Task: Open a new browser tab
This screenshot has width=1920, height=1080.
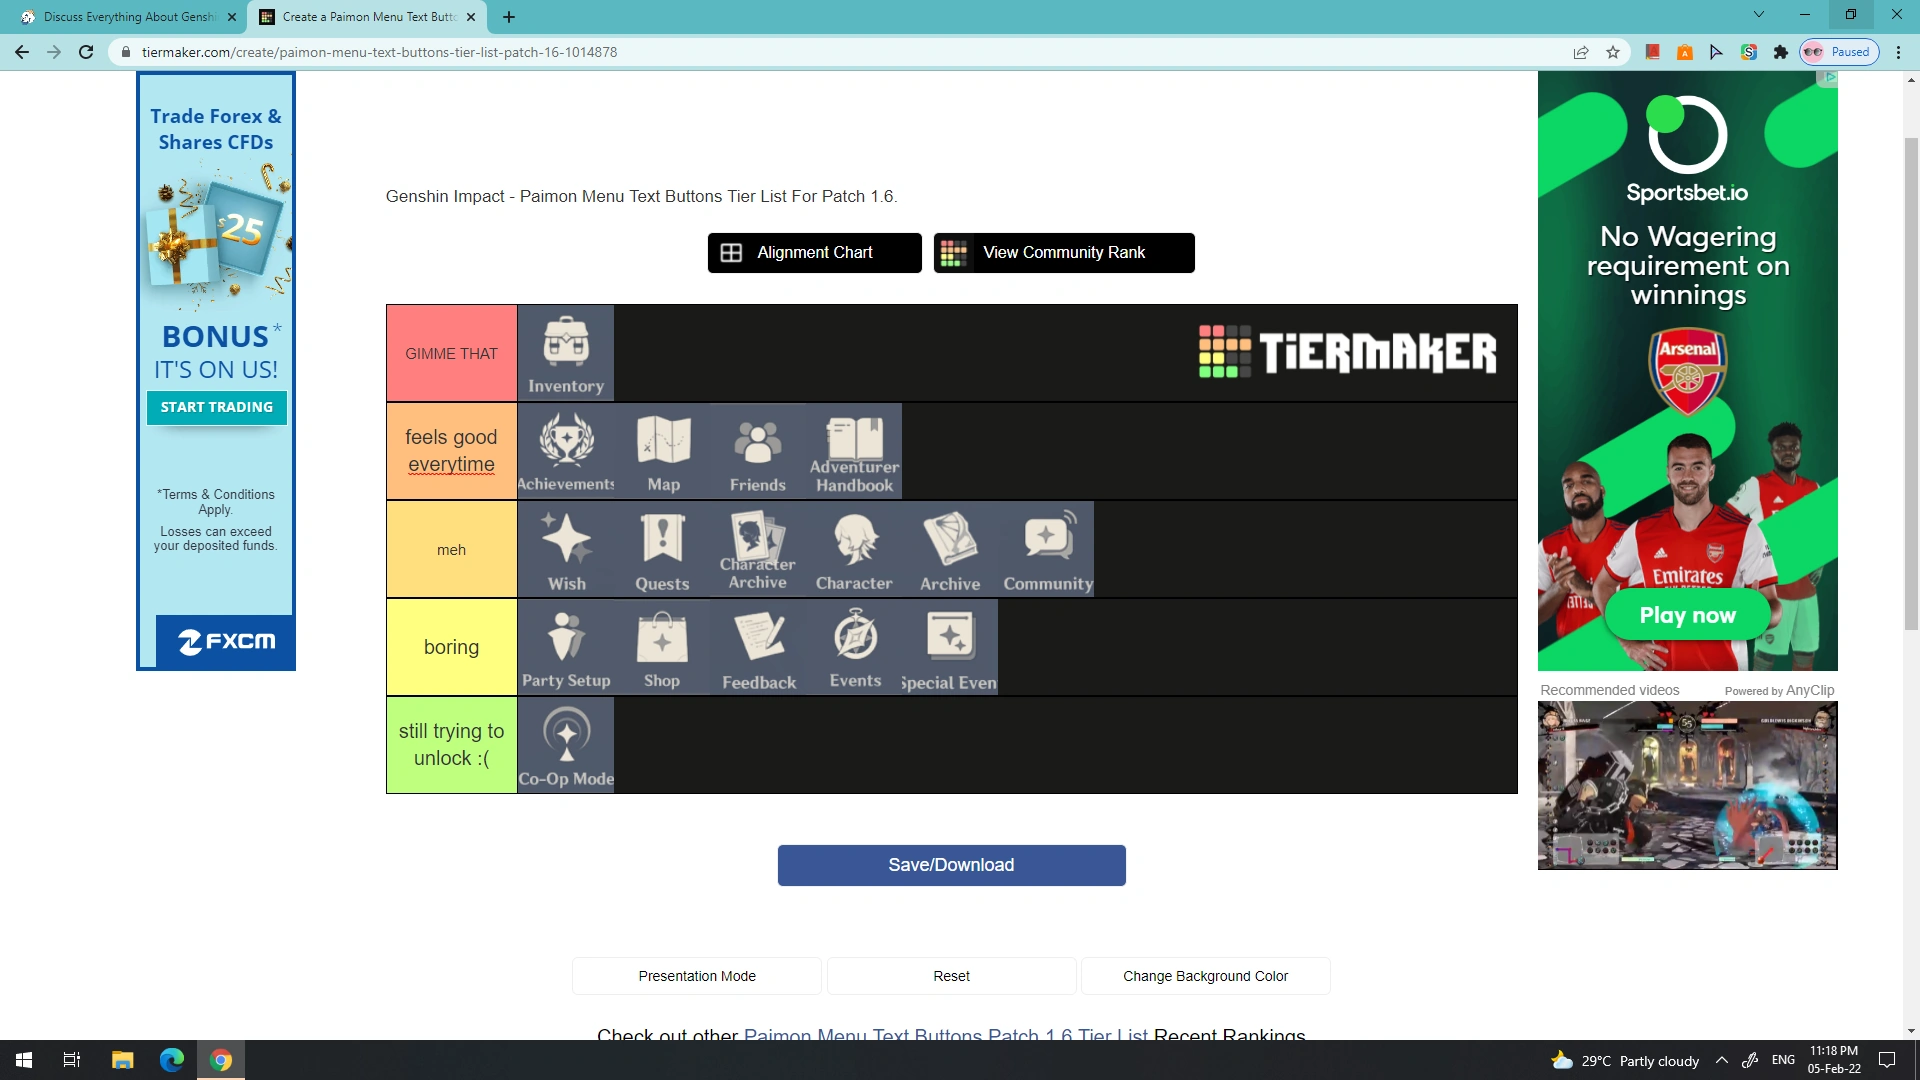Action: tap(509, 17)
